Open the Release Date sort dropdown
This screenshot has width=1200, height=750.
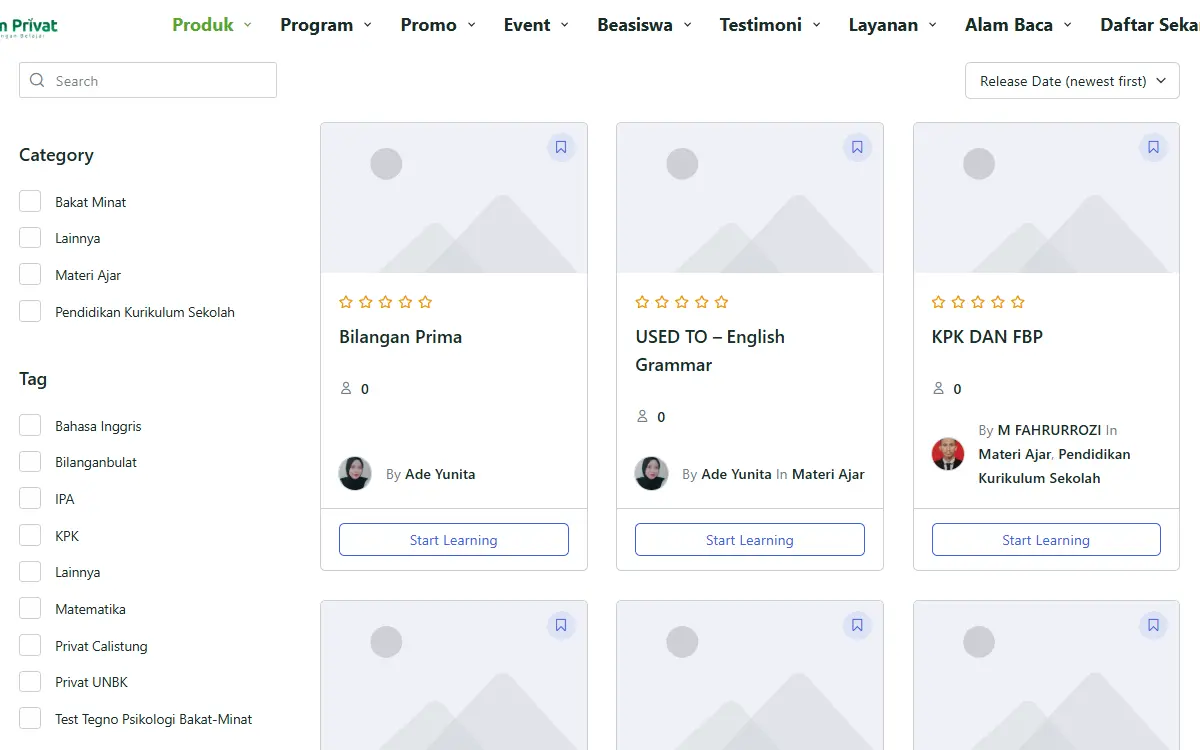(1072, 81)
